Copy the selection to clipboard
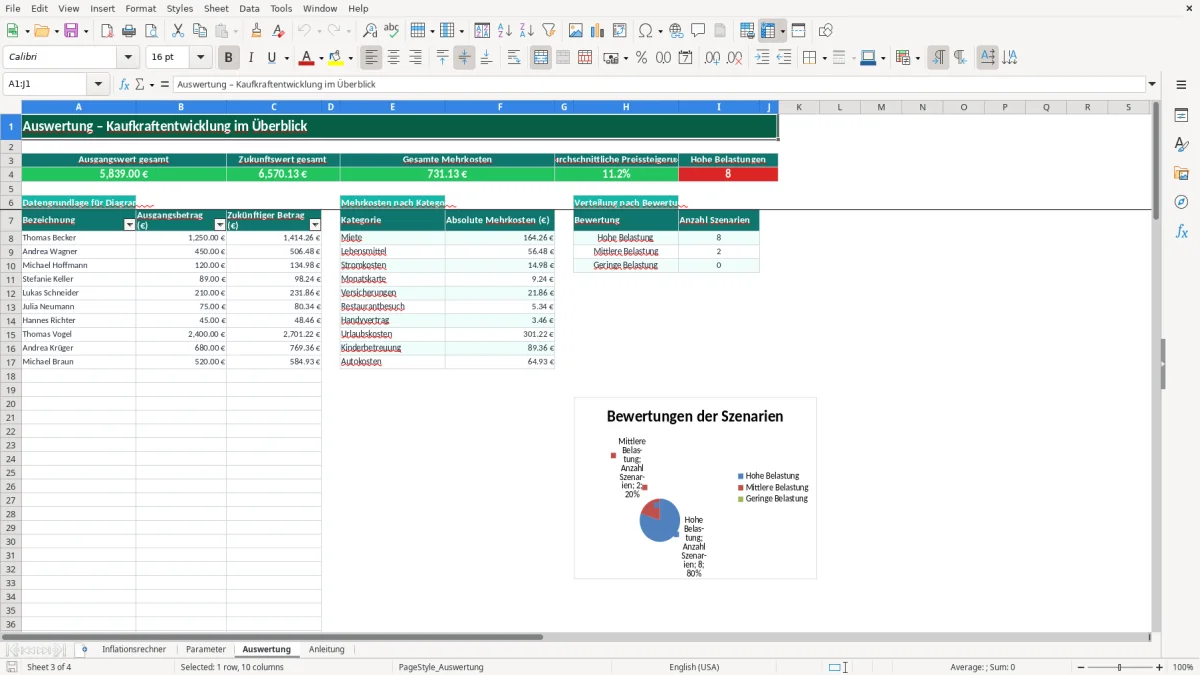1200x675 pixels. click(200, 31)
